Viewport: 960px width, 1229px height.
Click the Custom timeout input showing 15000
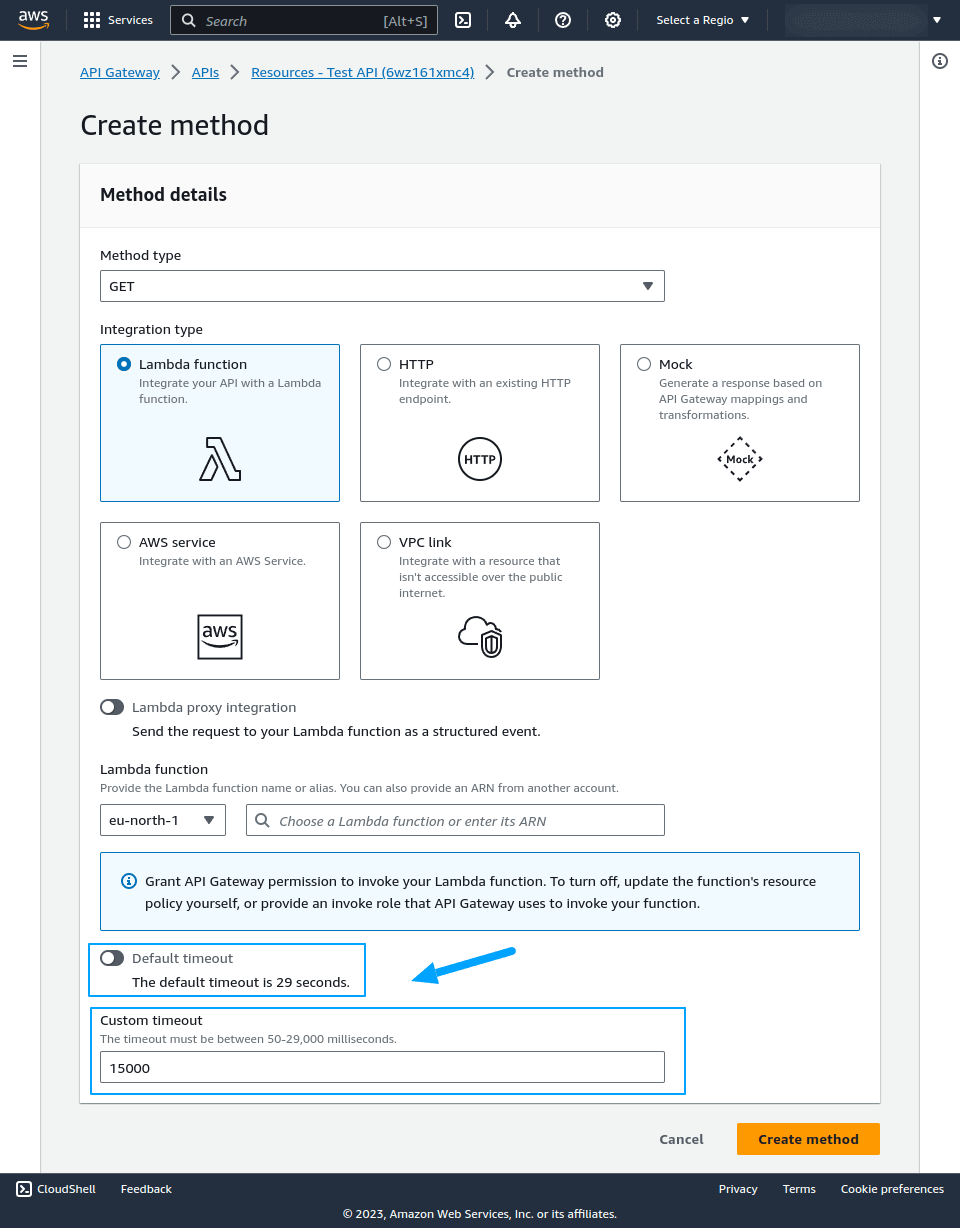click(x=382, y=1067)
